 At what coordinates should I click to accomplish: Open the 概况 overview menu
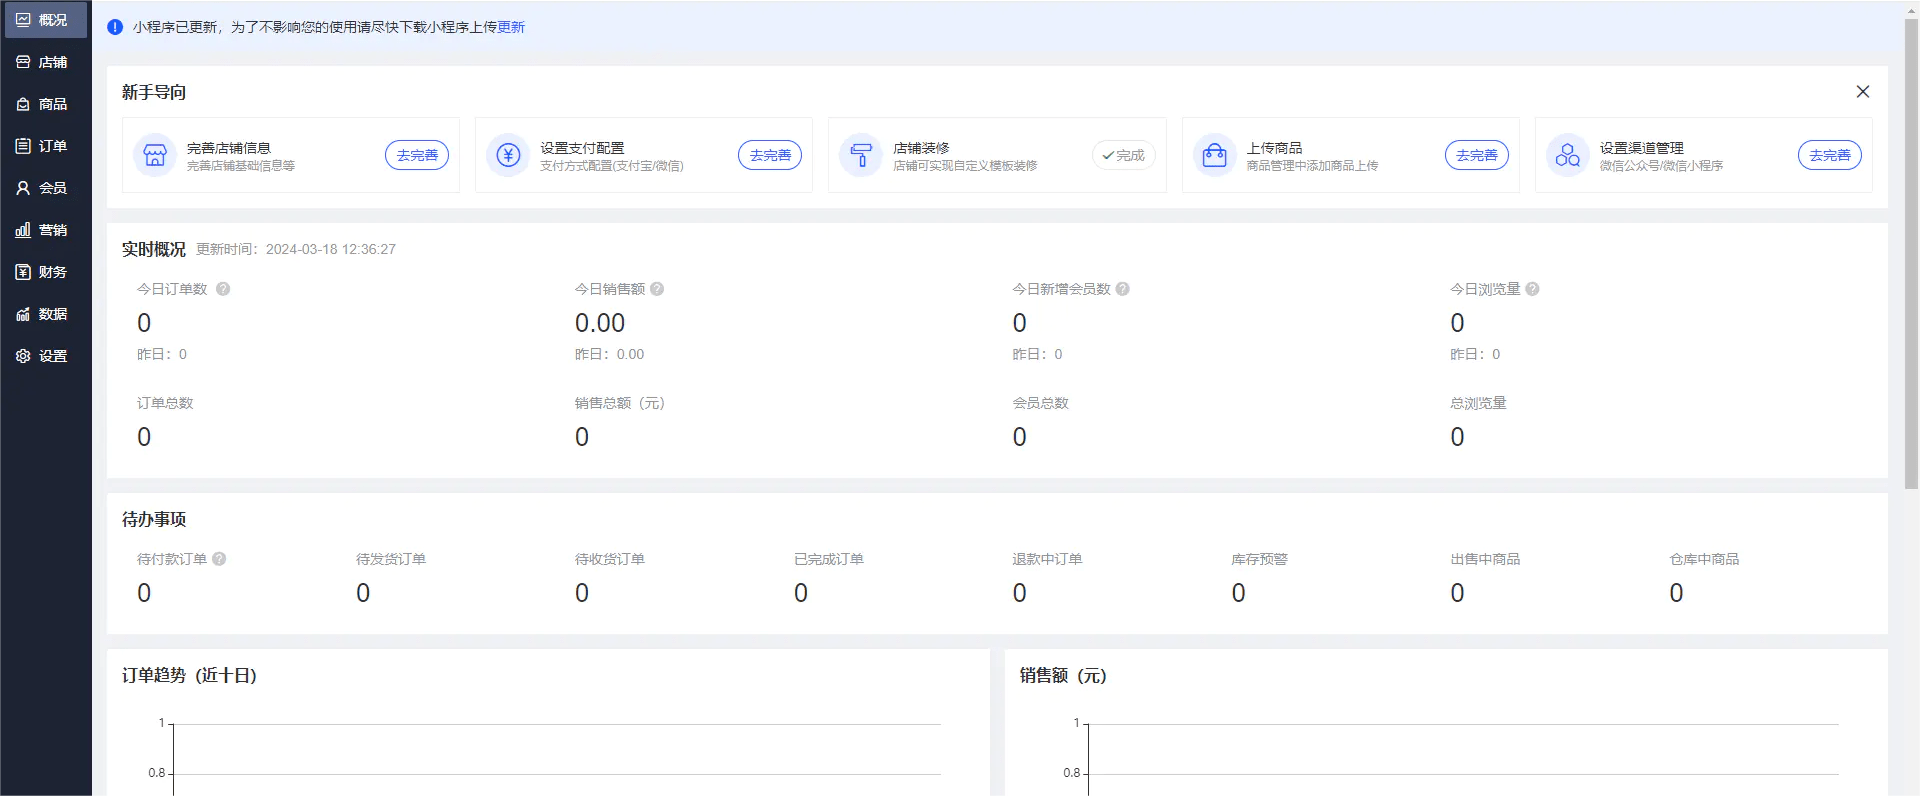coord(45,20)
